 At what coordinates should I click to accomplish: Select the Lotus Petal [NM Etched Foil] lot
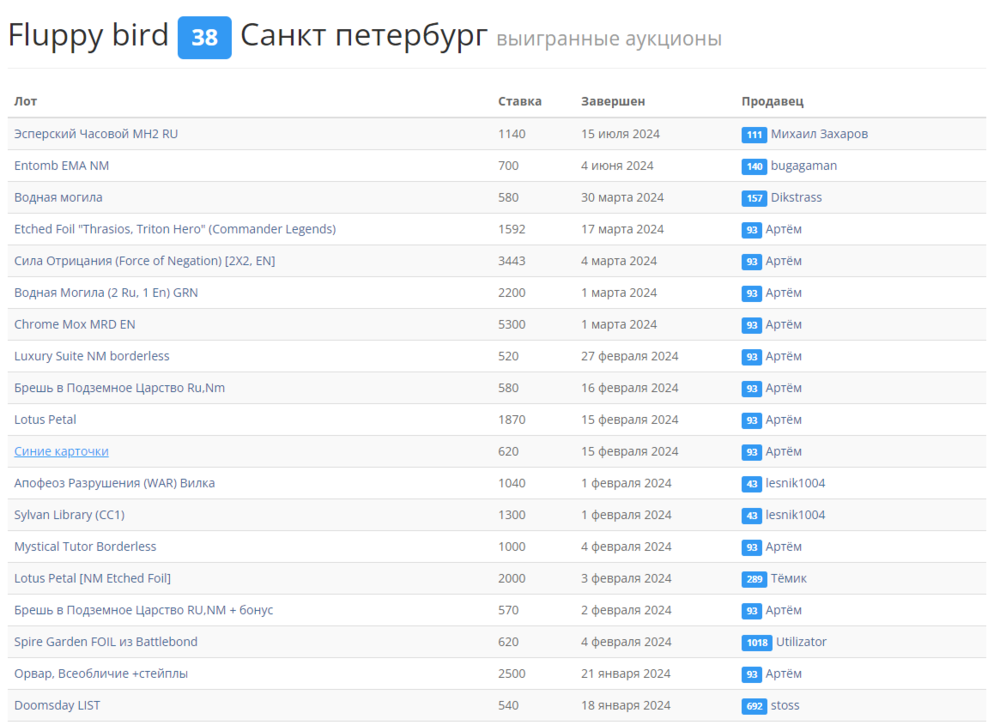[92, 578]
